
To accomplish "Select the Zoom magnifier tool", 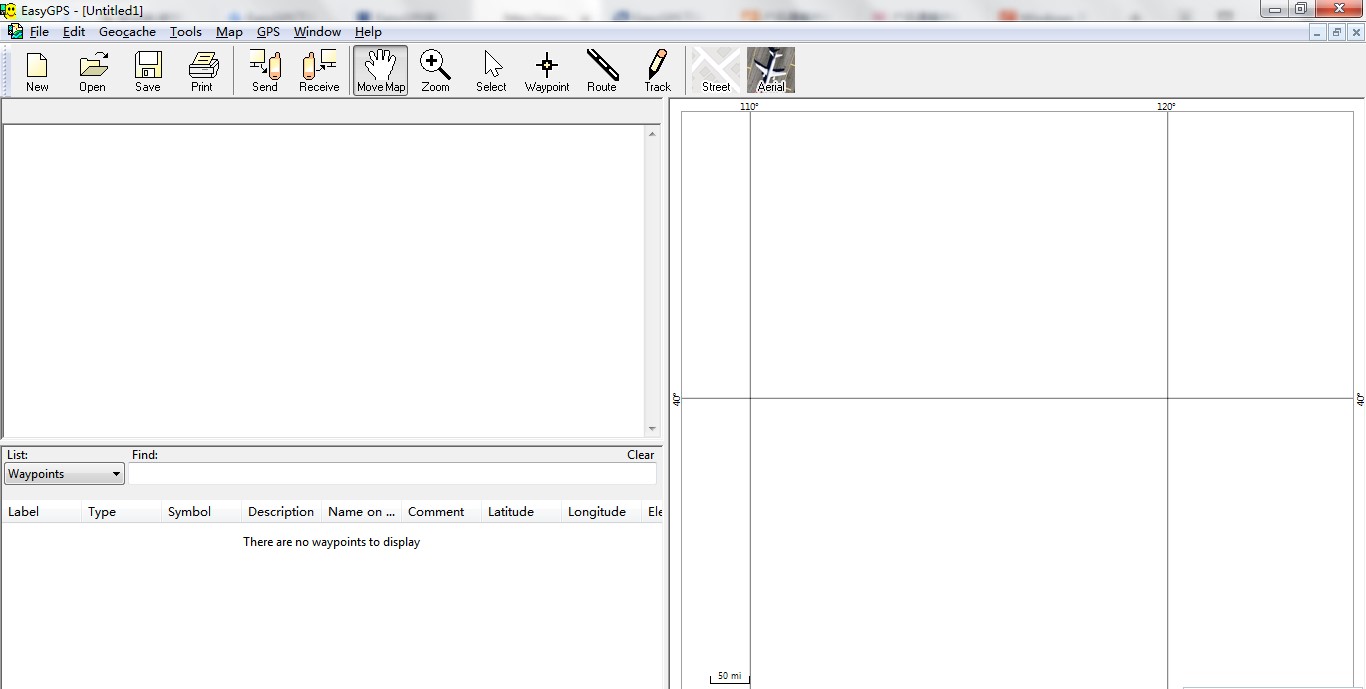I will [435, 70].
